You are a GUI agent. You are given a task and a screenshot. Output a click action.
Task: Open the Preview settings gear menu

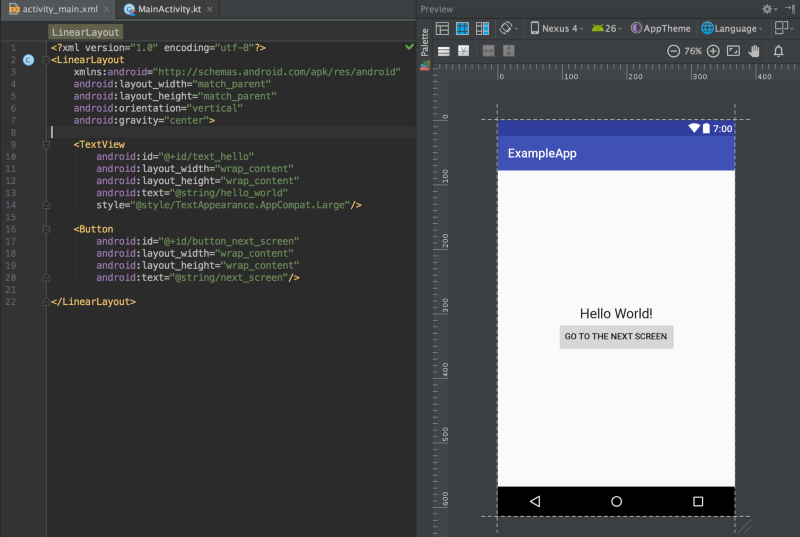pos(769,9)
